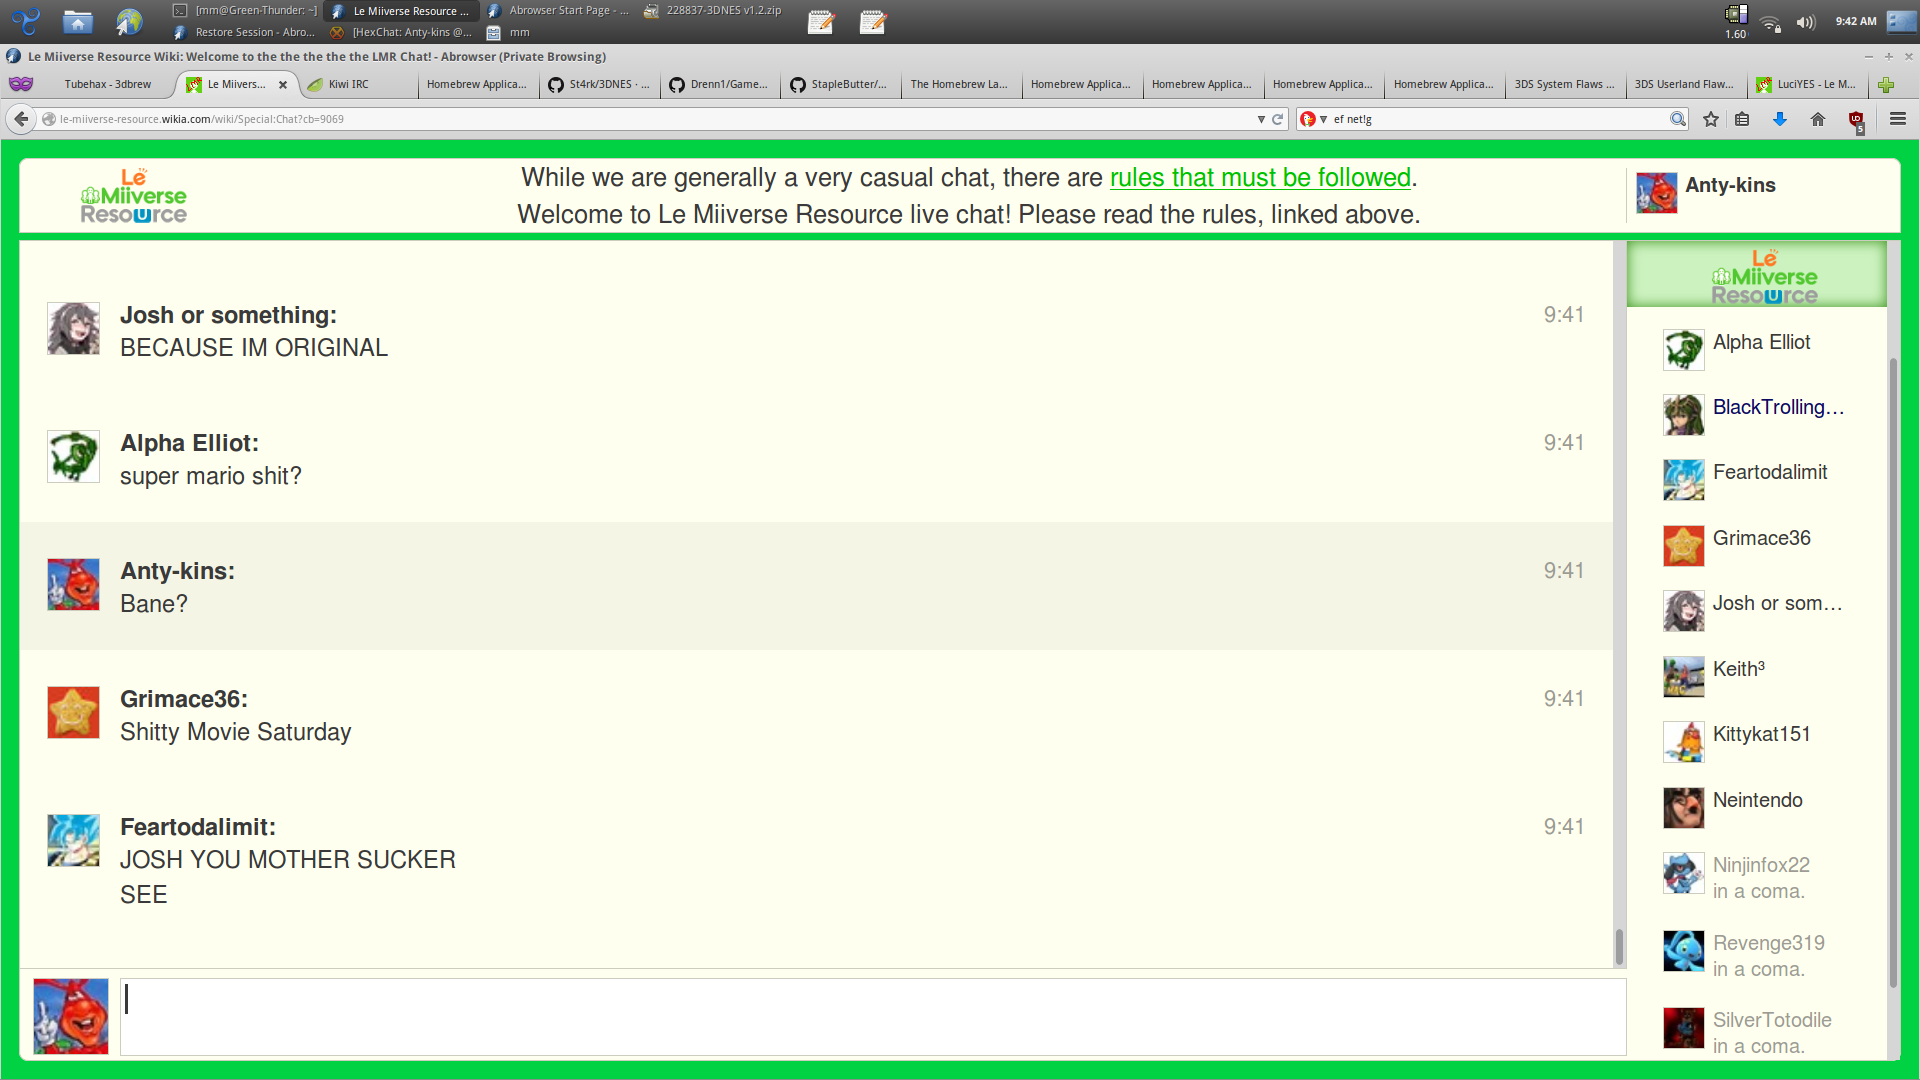This screenshot has height=1080, width=1920.
Task: Switch to HexChat Anty-kins taskbar window
Action: click(403, 33)
